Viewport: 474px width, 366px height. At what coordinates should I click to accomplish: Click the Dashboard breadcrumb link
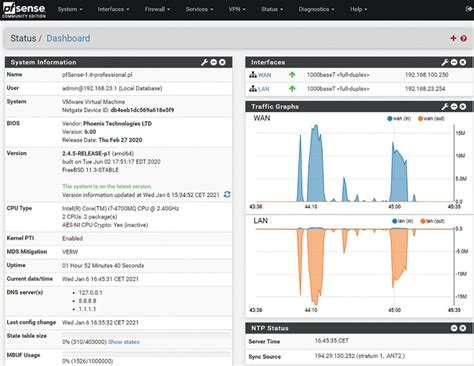click(68, 38)
